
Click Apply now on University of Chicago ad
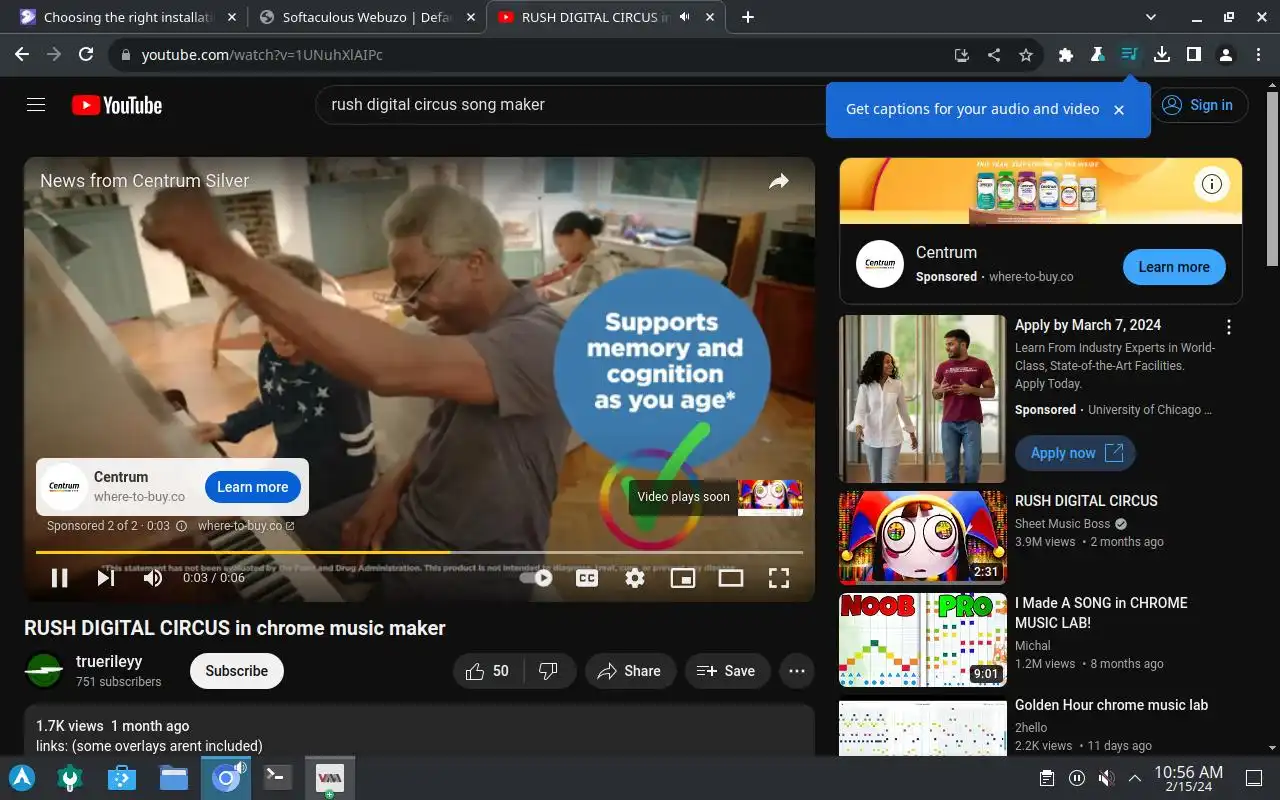[1075, 453]
